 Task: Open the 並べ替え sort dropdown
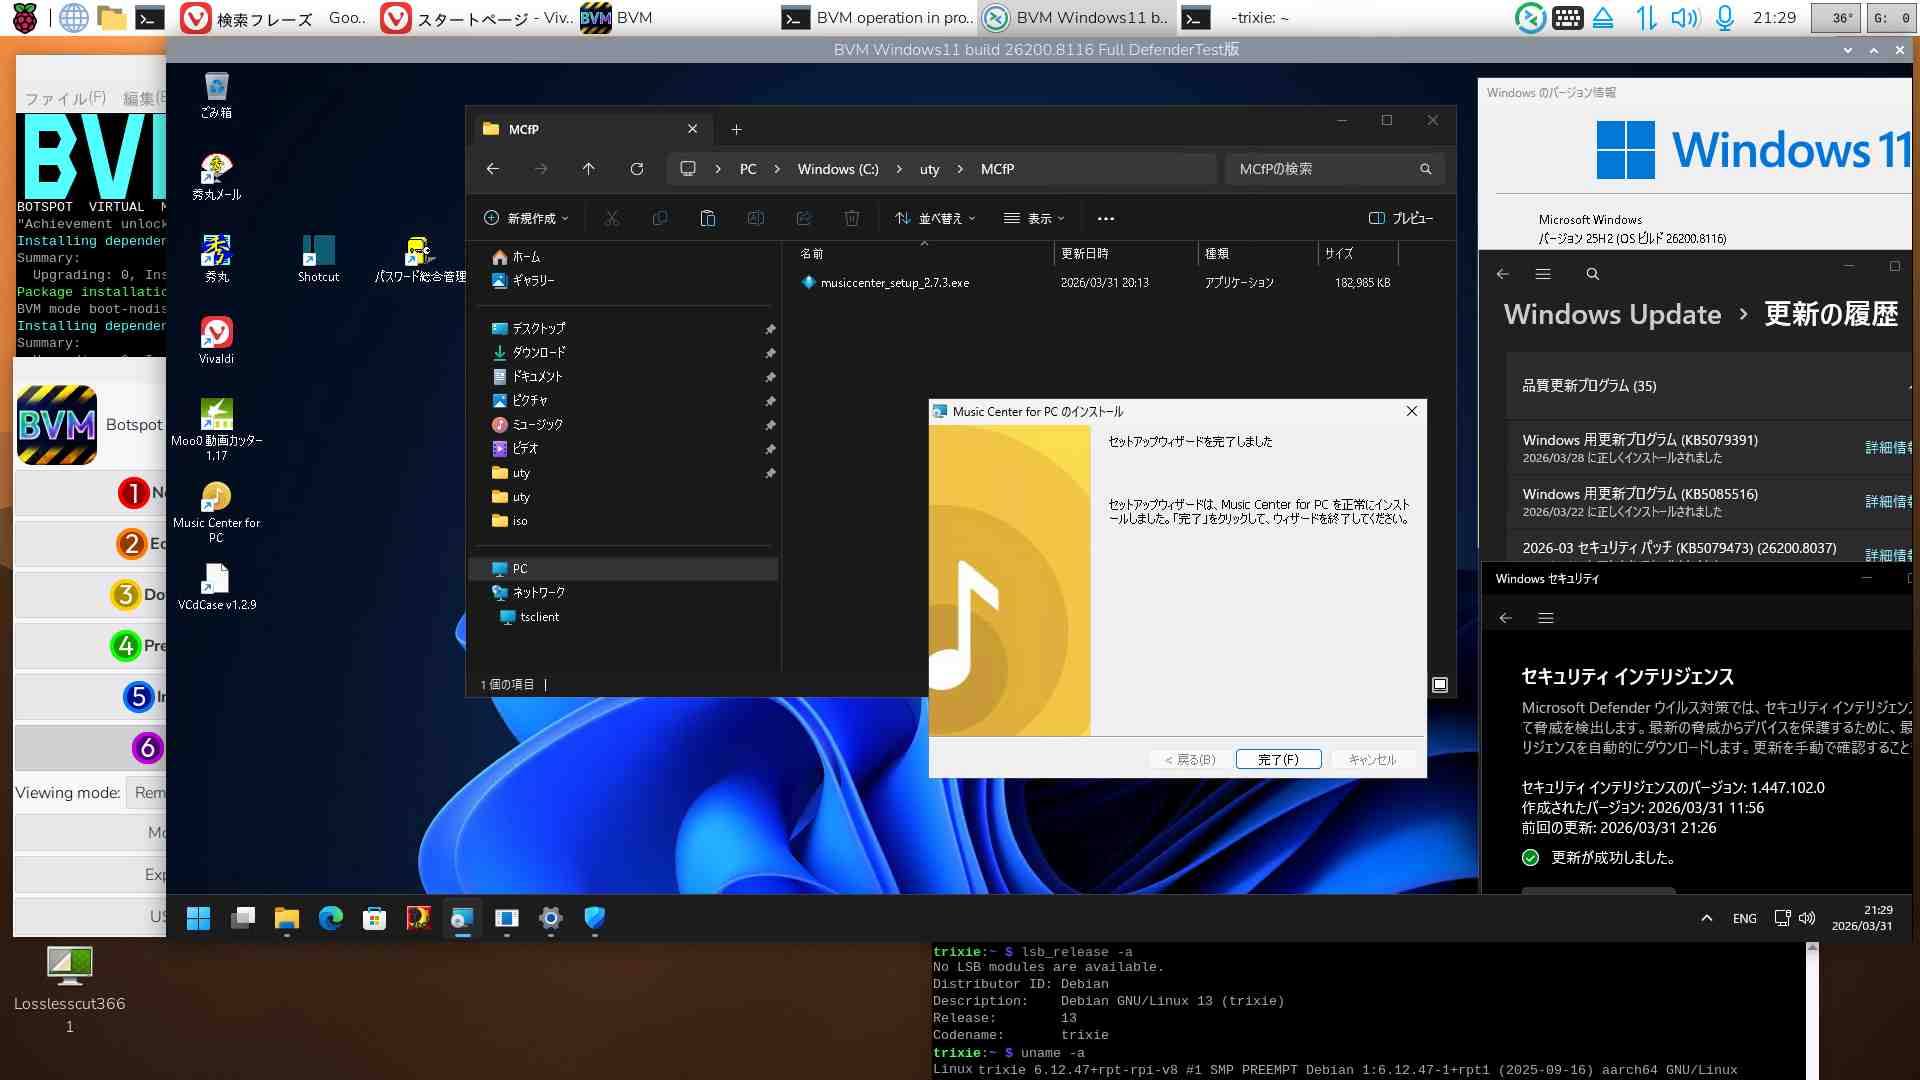coord(935,218)
